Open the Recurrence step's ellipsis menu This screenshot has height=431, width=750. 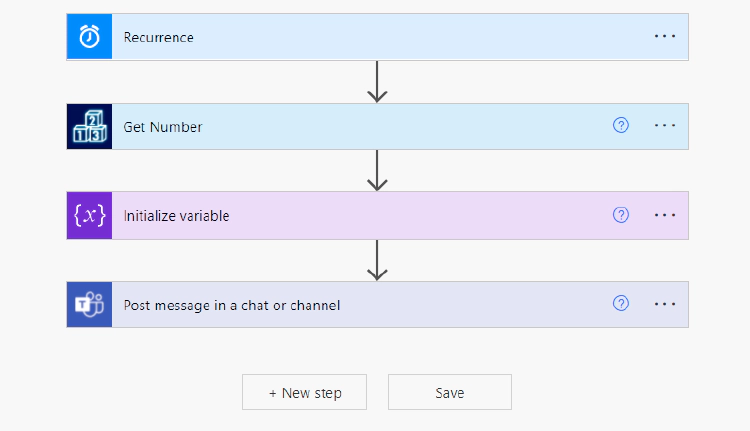[x=665, y=36]
